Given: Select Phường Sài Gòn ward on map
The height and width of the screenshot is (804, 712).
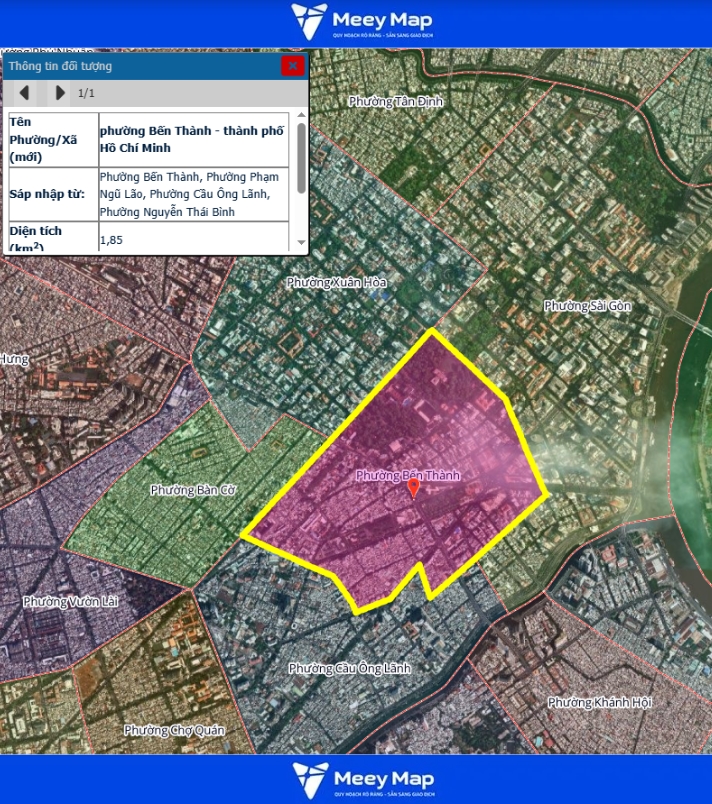Looking at the screenshot, I should coord(587,306).
